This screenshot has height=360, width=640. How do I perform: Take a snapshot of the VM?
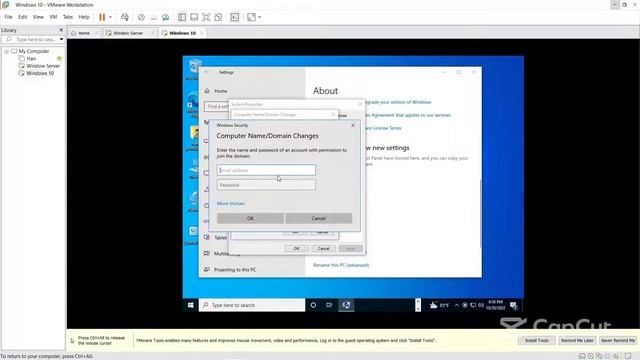pyautogui.click(x=141, y=17)
